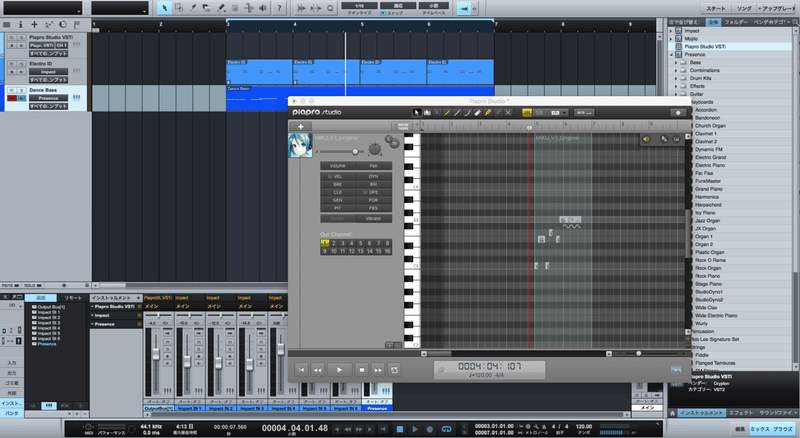This screenshot has height=438, width=800.
Task: Switch to the Browse view at bottom right
Action: click(783, 429)
